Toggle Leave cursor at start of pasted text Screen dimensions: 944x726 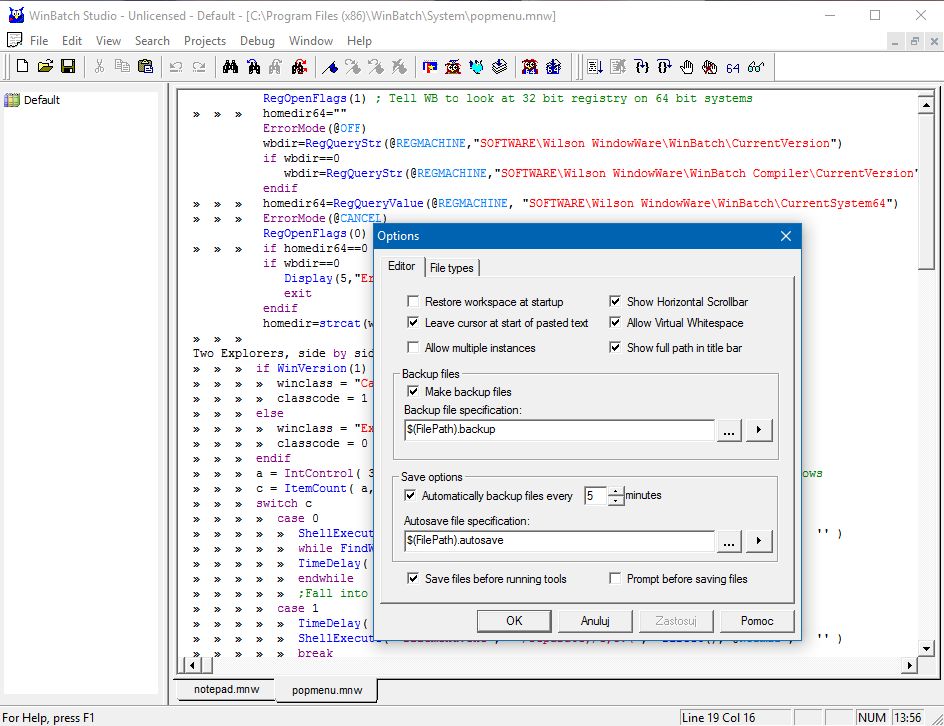click(413, 322)
